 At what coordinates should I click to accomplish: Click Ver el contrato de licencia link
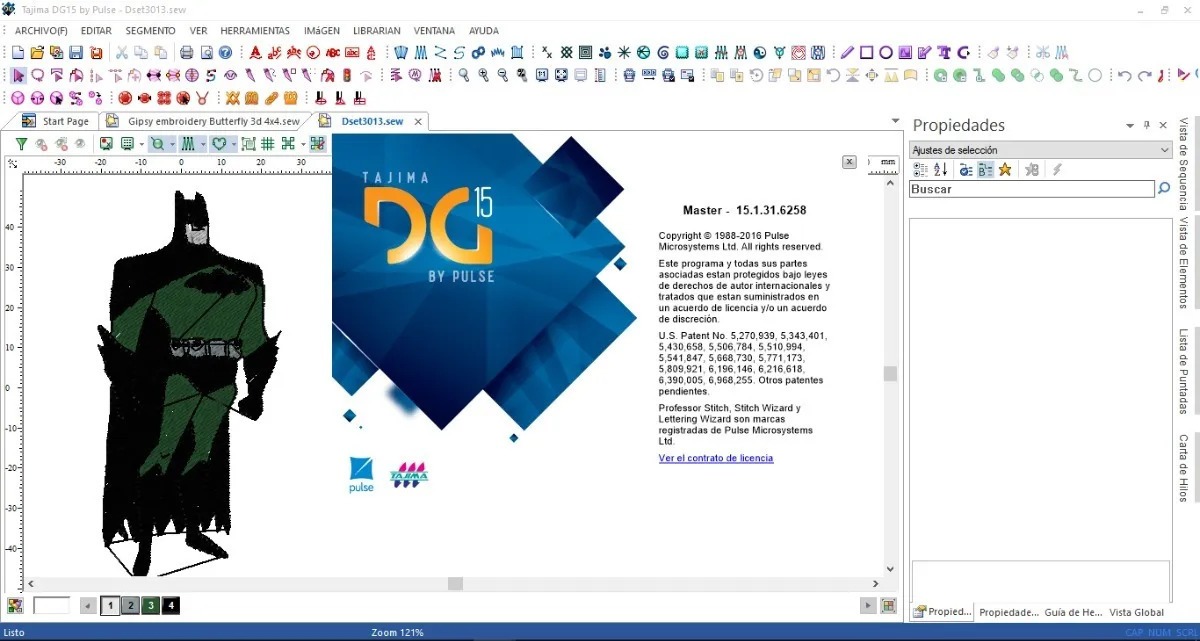(x=716, y=458)
